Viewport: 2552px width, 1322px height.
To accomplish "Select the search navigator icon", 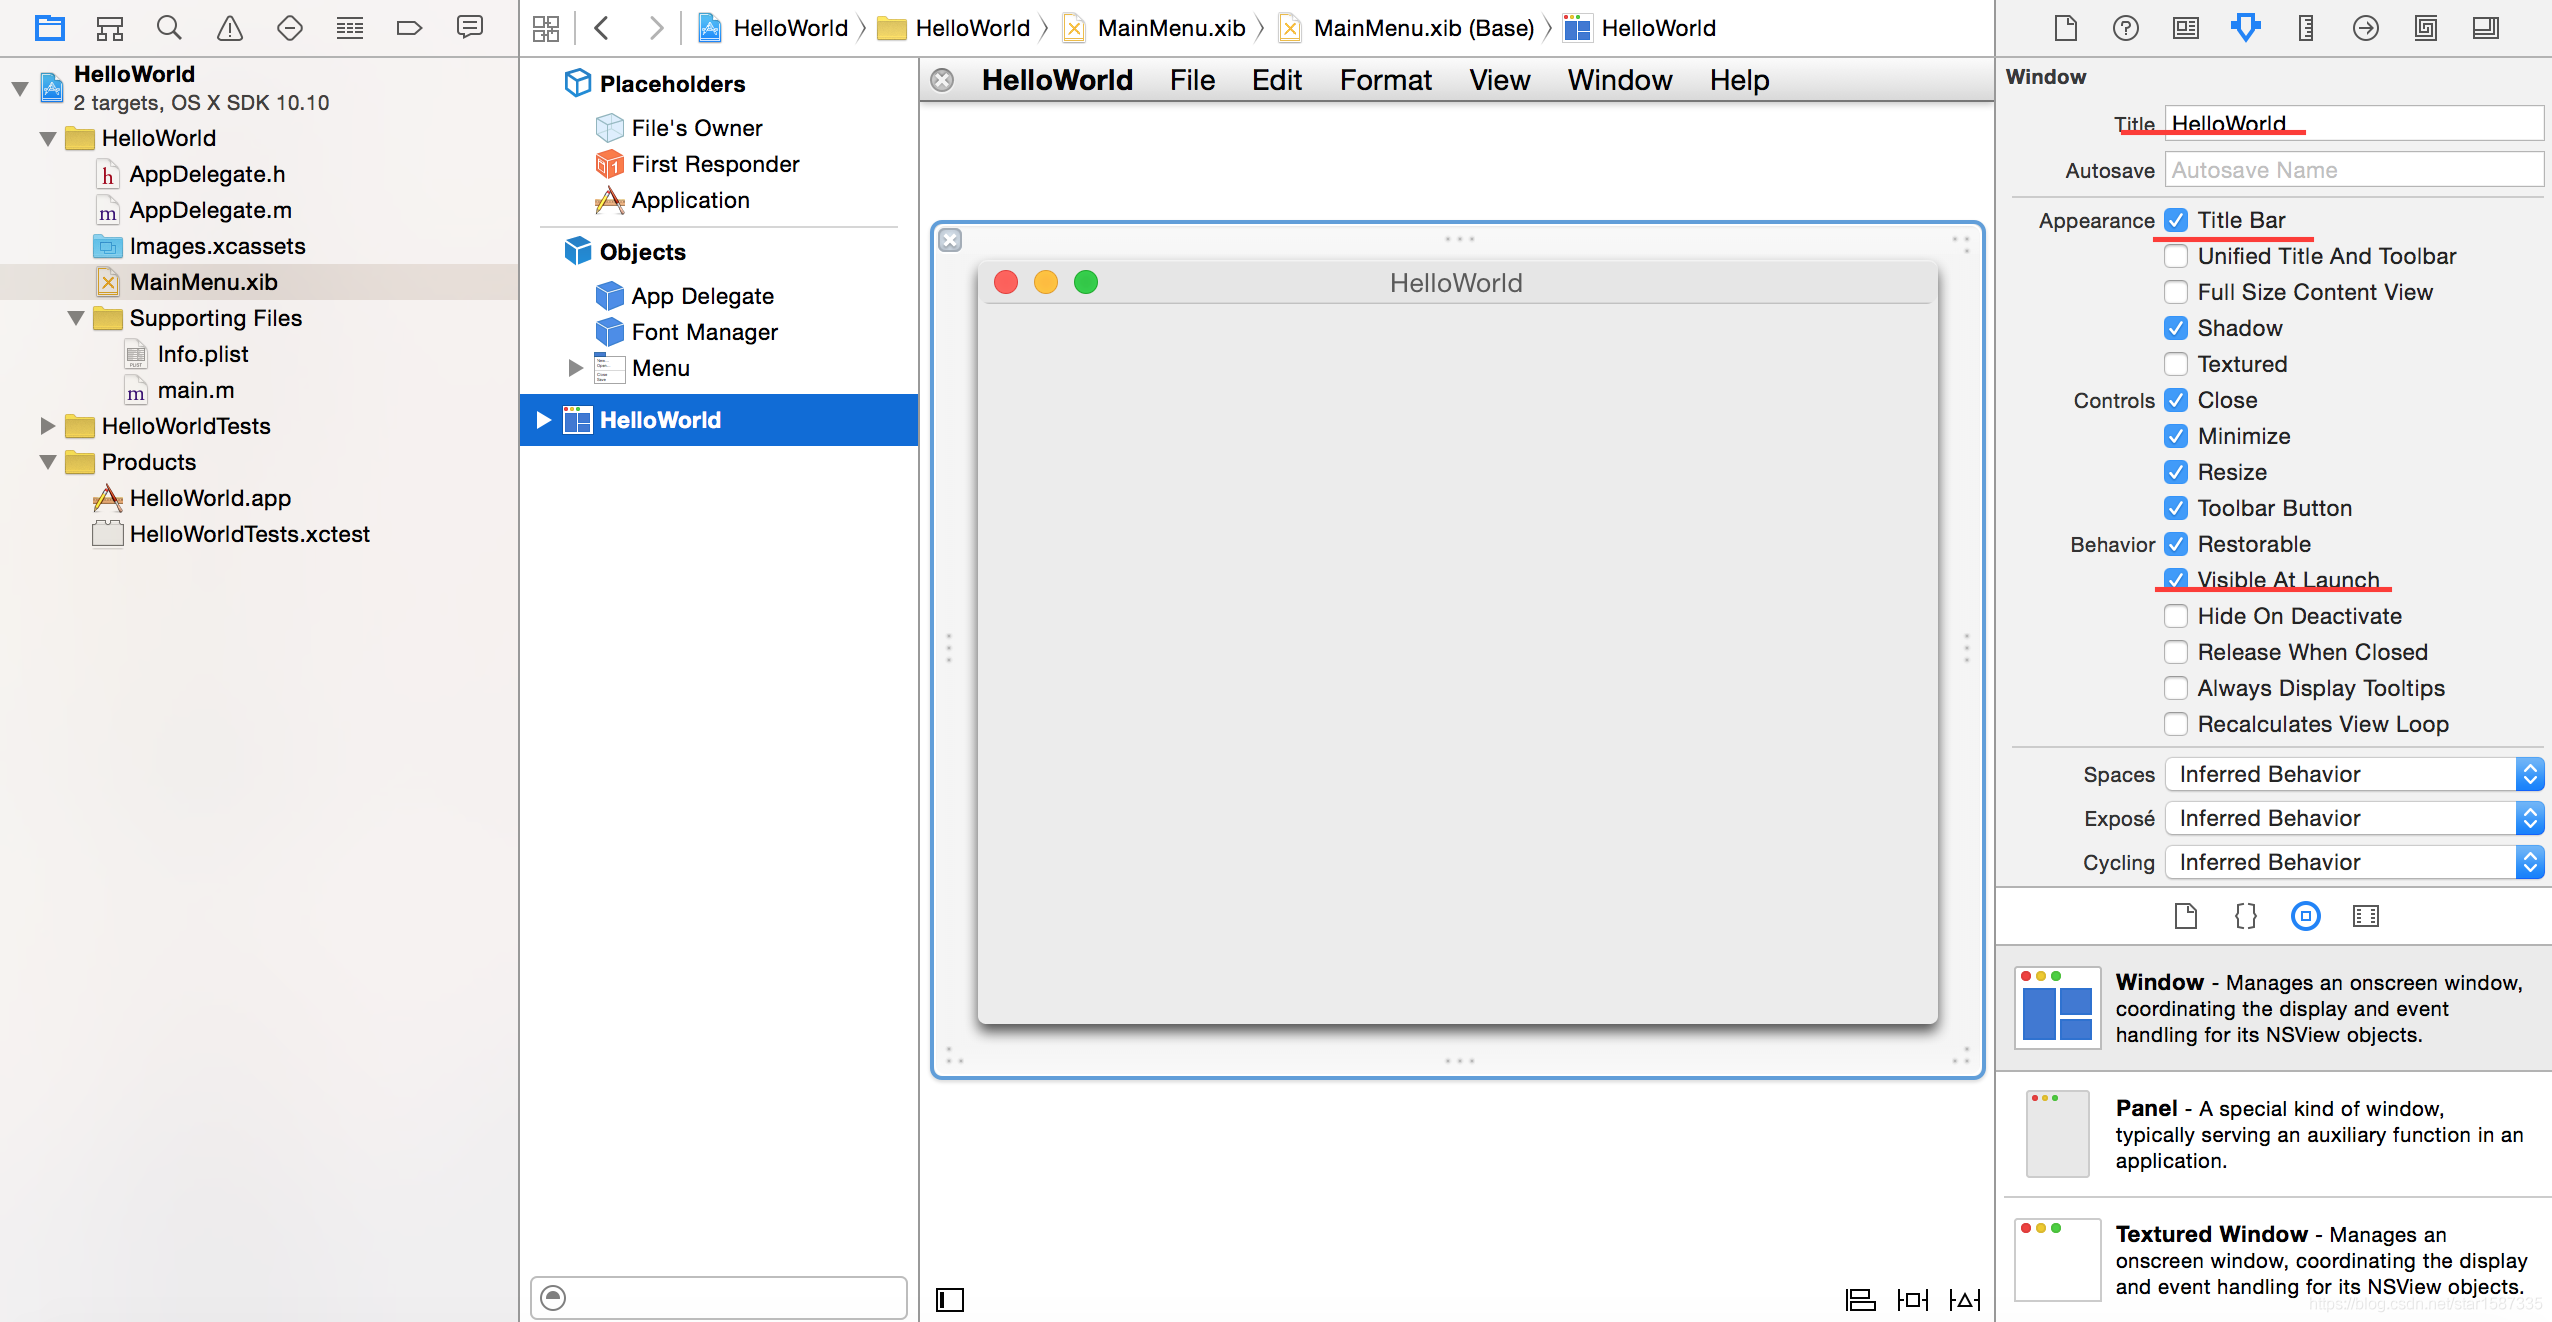I will [169, 29].
